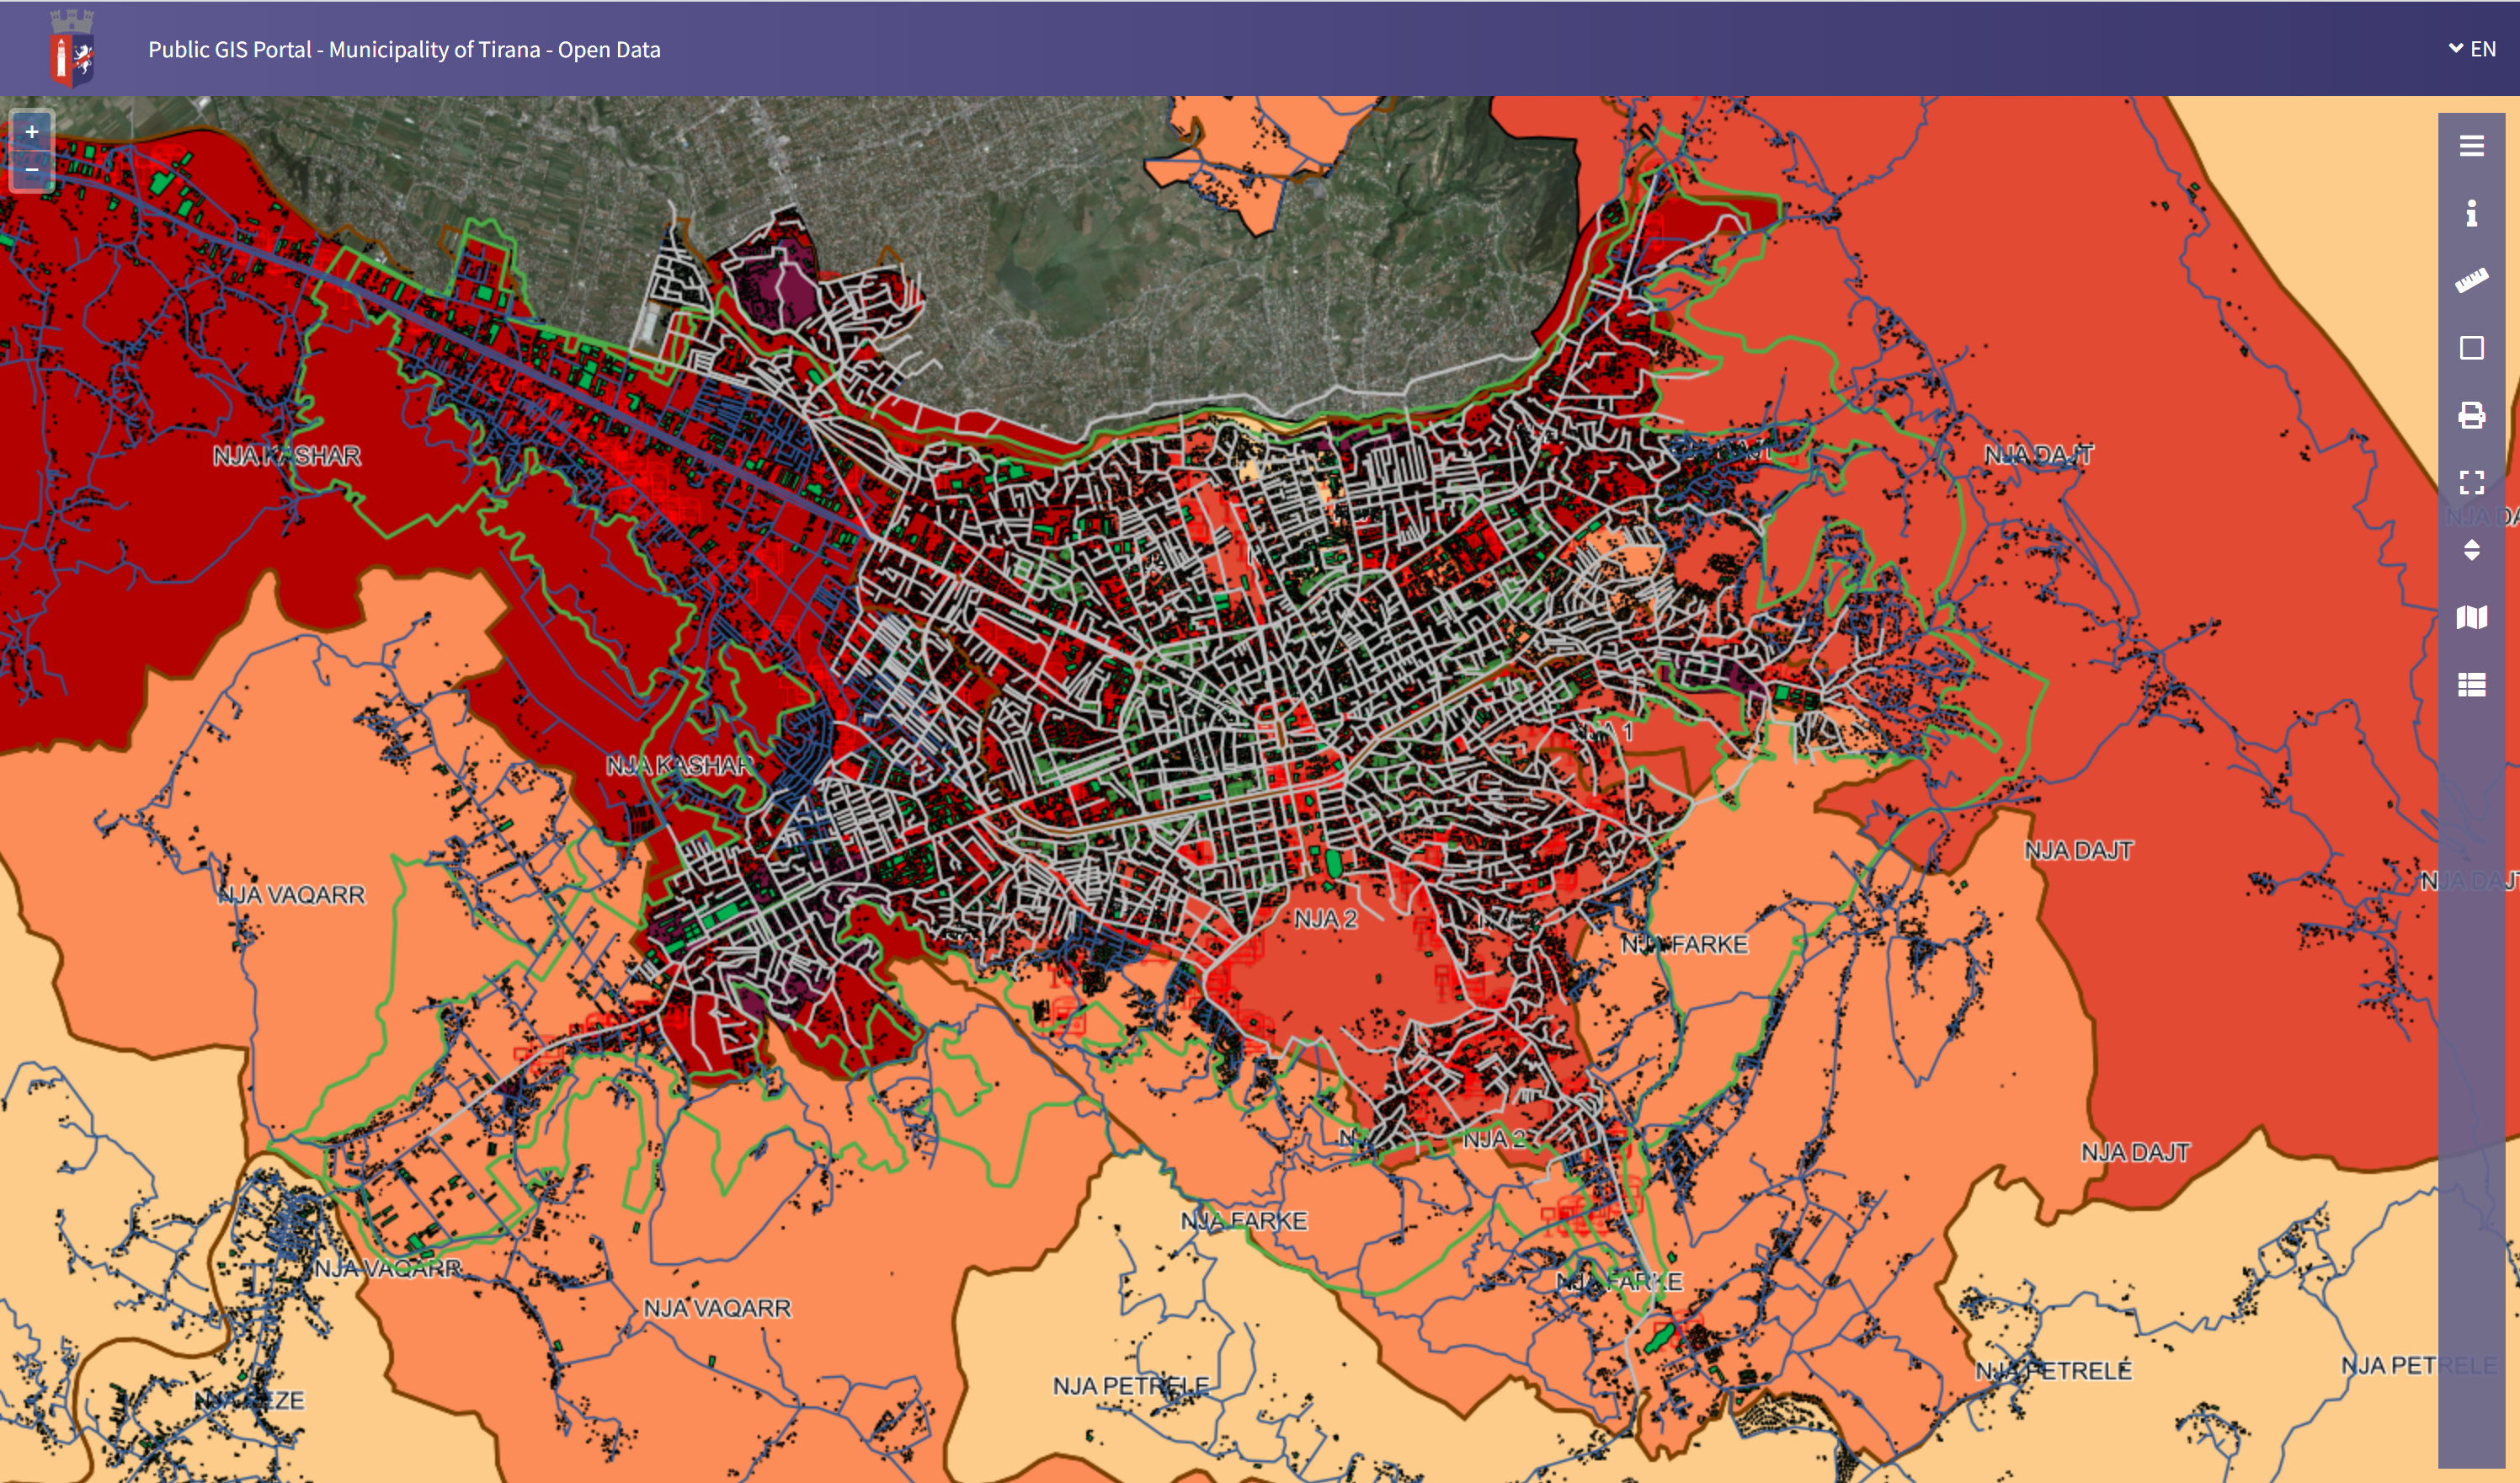Viewport: 2520px width, 1483px height.
Task: Zoom in with the plus button
Action: pos(32,132)
